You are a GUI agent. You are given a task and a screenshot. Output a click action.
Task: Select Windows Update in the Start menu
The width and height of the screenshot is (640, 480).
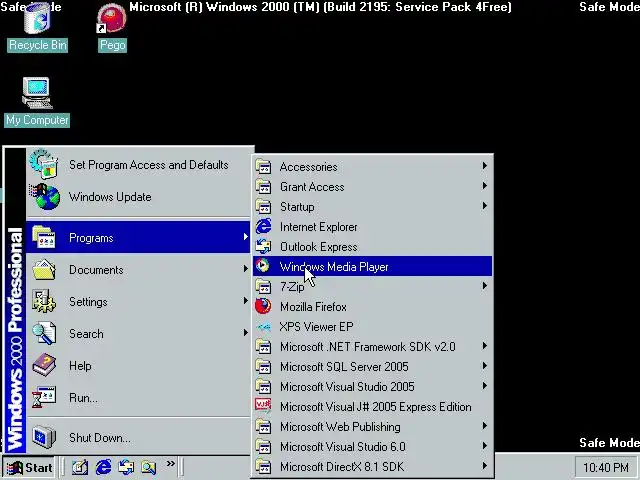pos(138,196)
